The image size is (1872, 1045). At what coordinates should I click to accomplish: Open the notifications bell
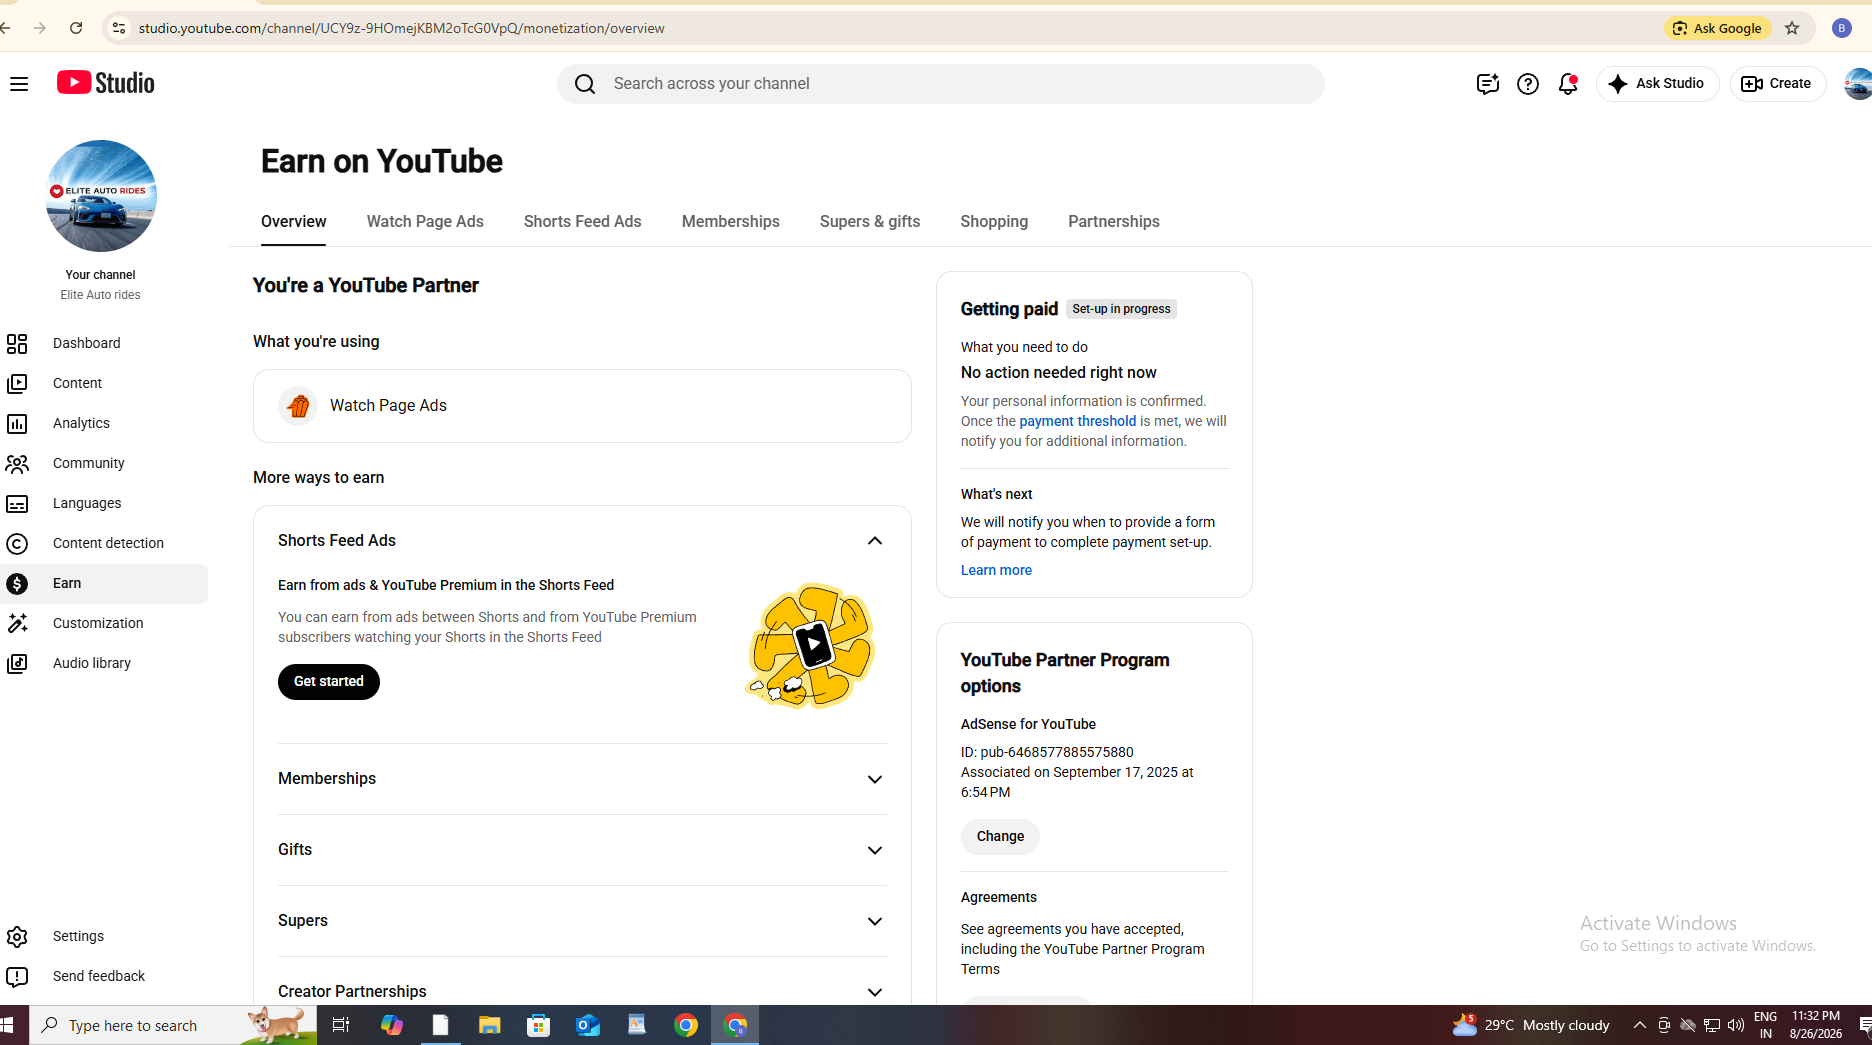(x=1568, y=84)
